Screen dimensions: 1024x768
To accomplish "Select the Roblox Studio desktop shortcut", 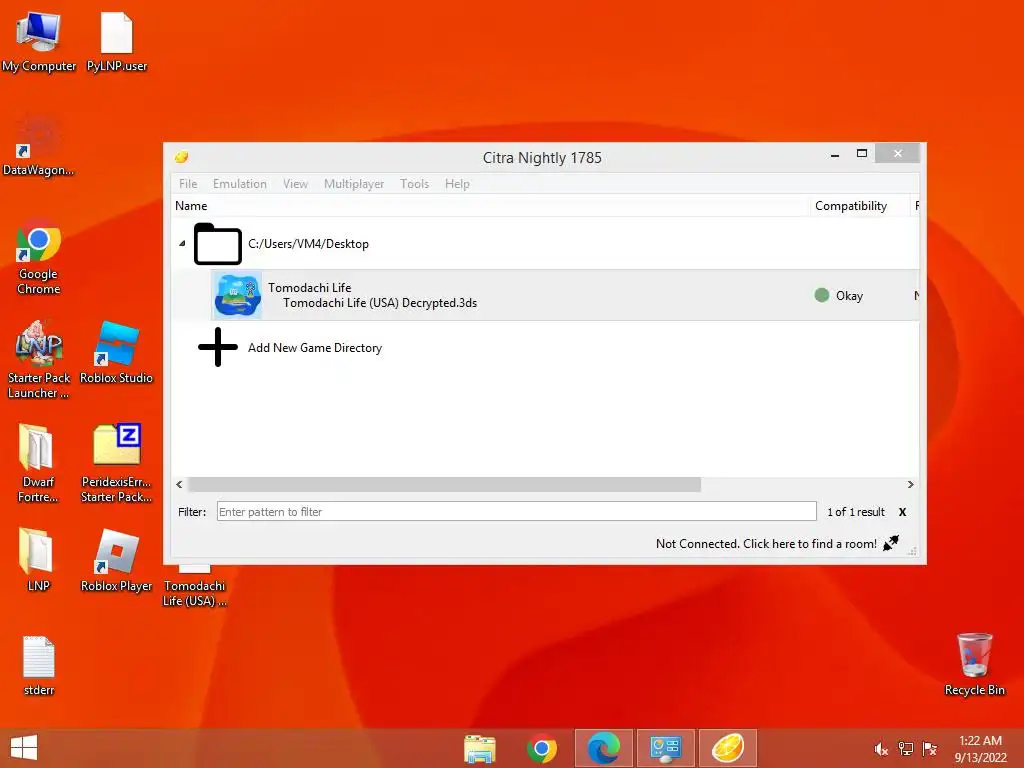I will (x=116, y=353).
